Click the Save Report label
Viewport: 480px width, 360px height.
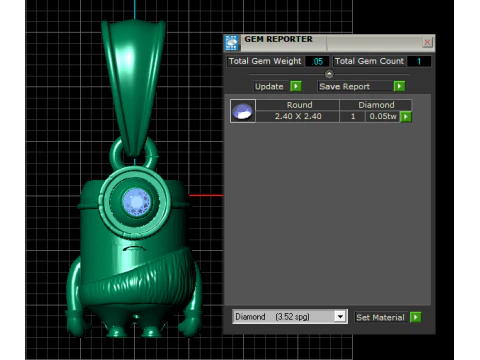coord(345,86)
